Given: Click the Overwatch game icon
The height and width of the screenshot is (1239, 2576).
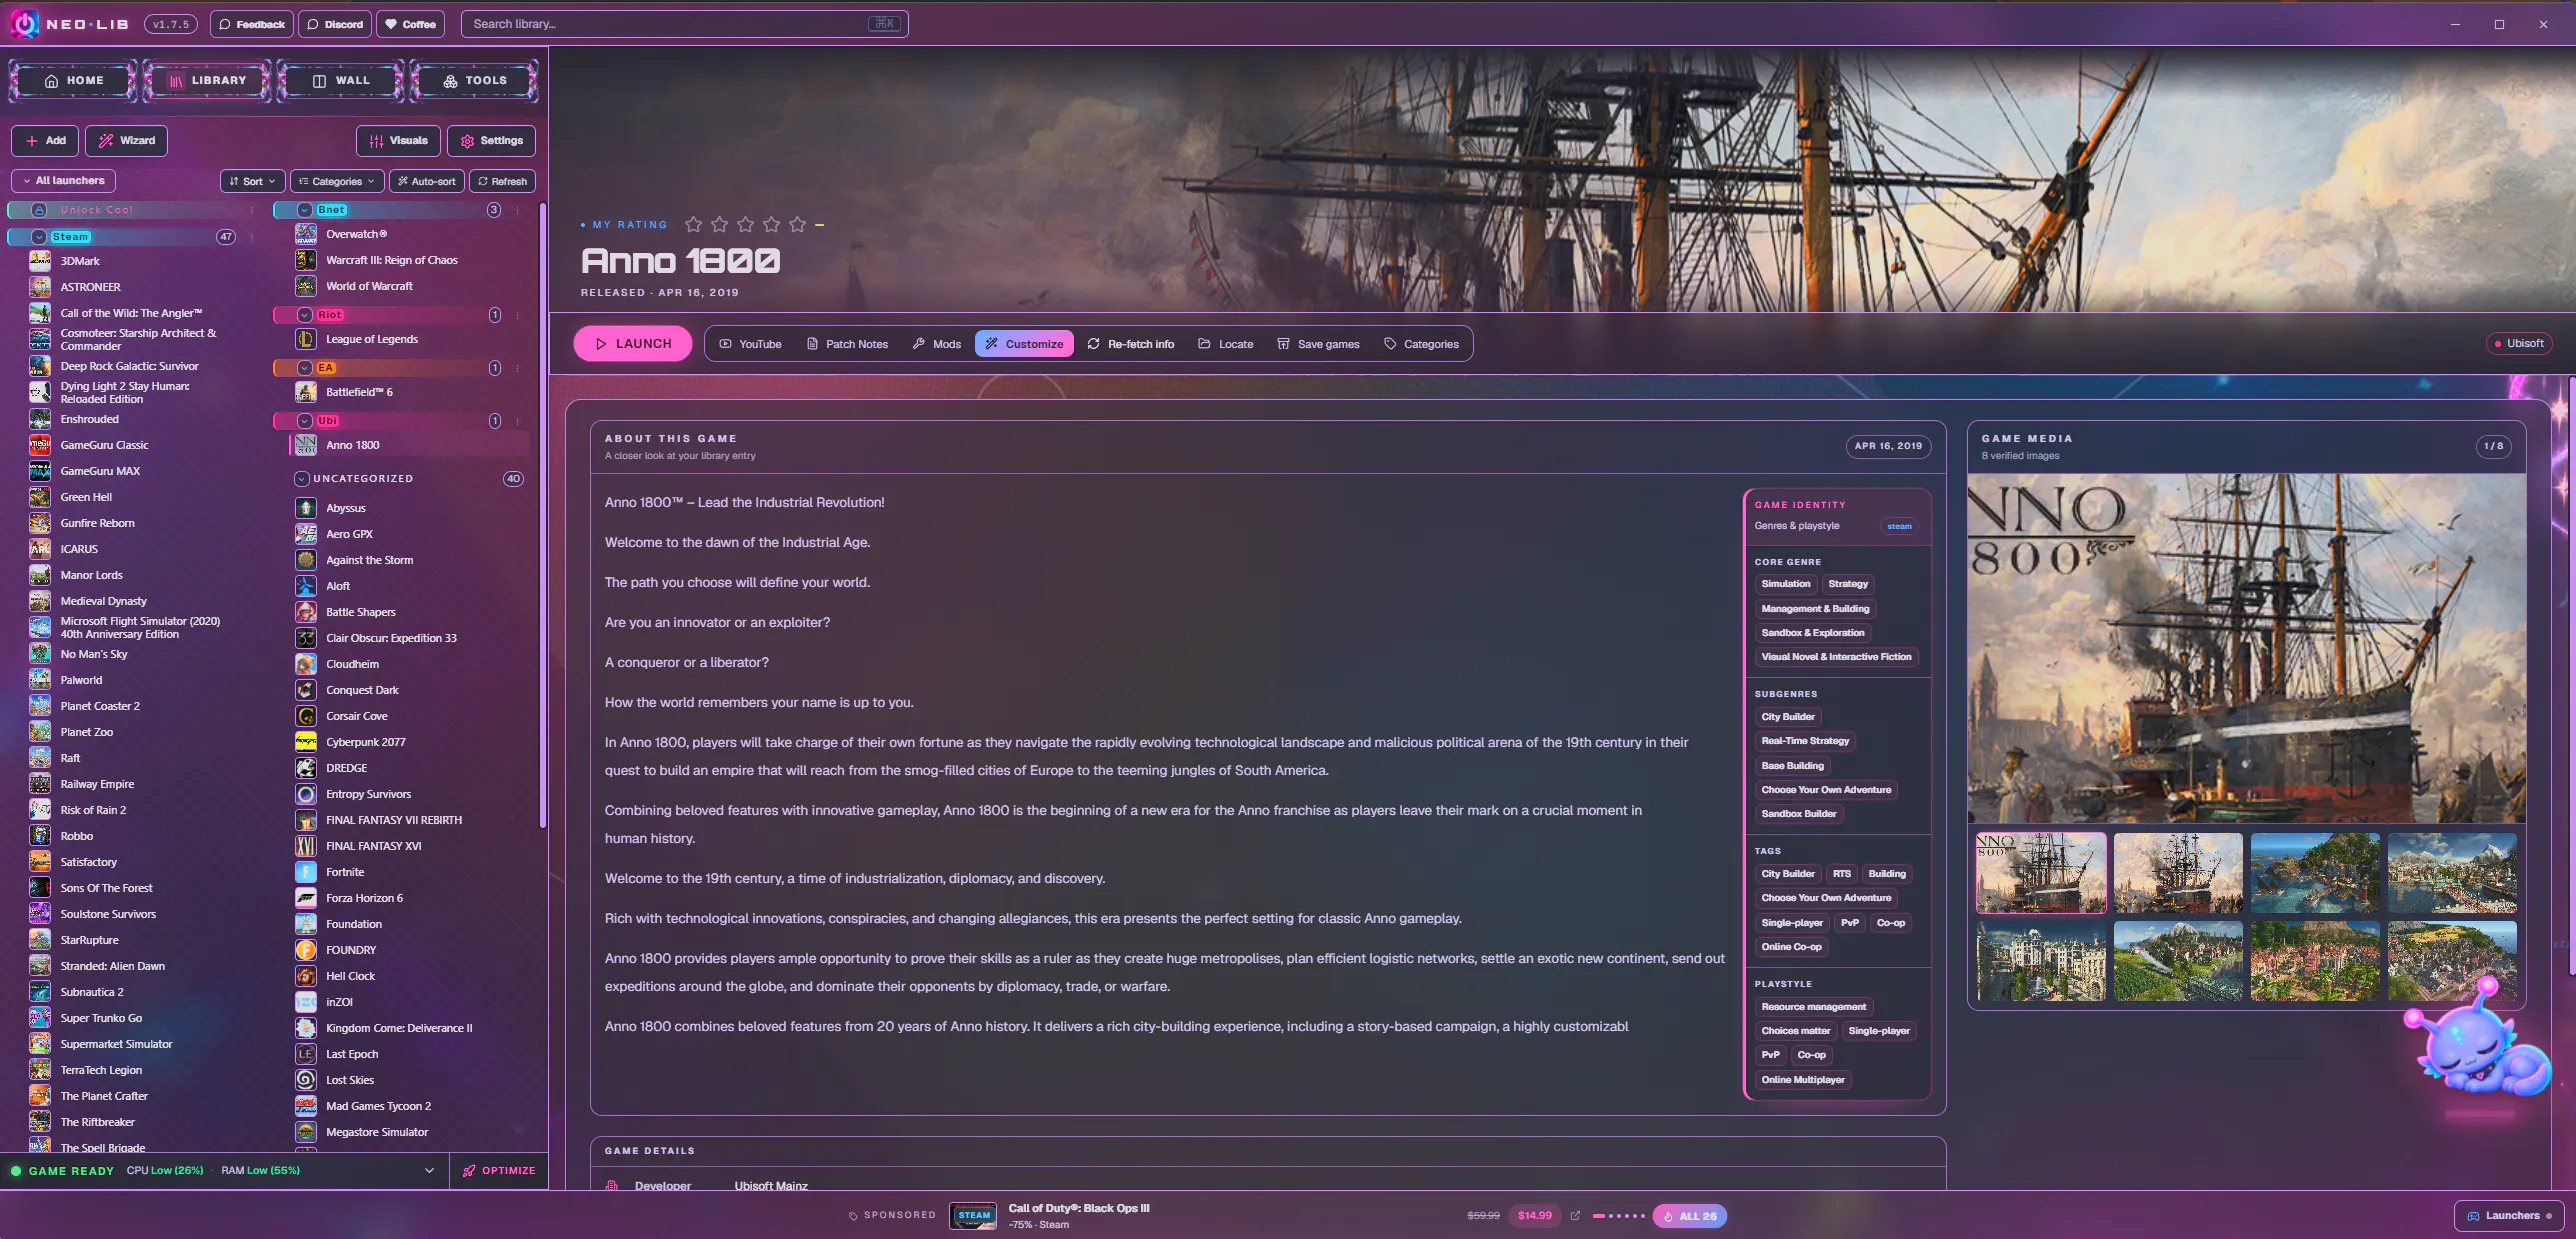Looking at the screenshot, I should point(306,234).
